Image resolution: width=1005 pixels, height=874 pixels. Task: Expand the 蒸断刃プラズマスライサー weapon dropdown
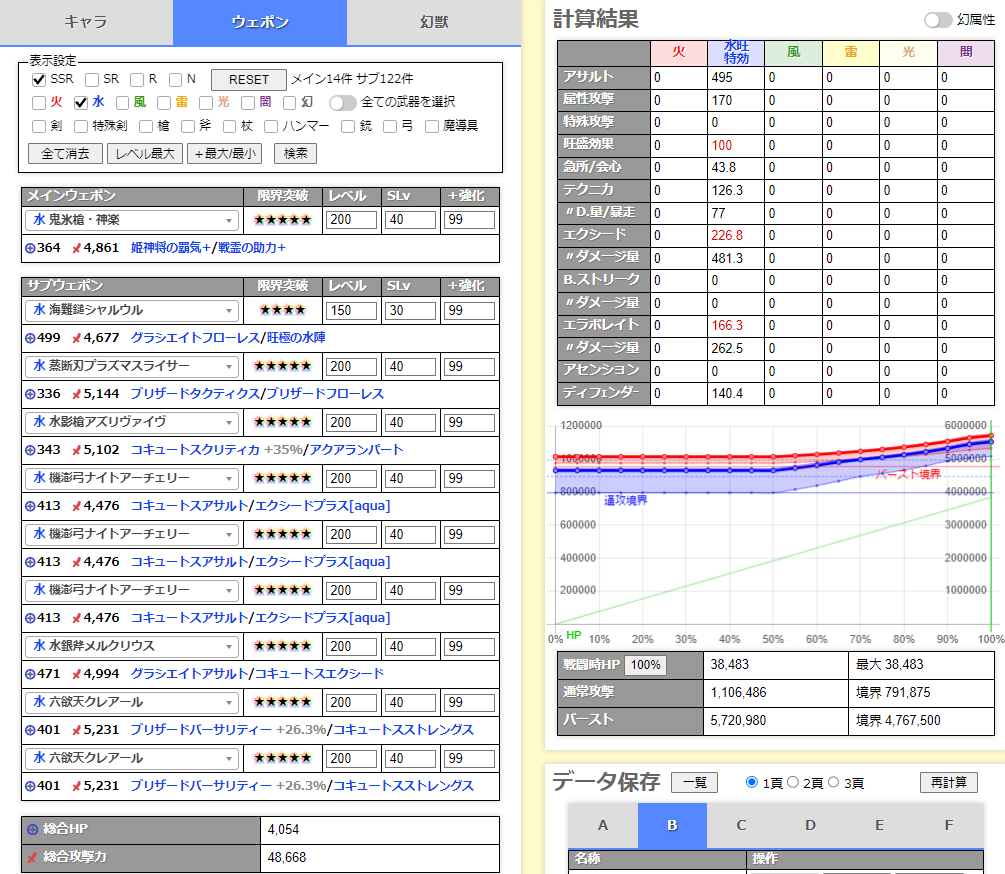point(131,366)
